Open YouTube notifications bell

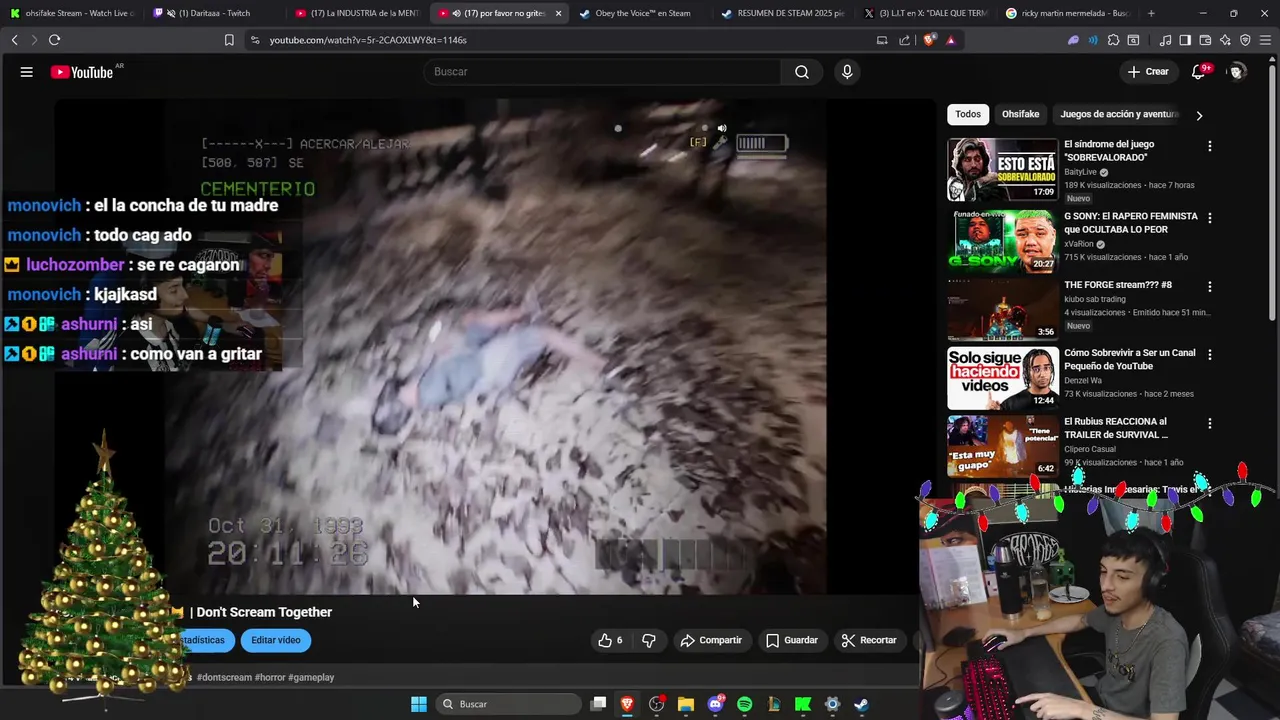click(1198, 72)
